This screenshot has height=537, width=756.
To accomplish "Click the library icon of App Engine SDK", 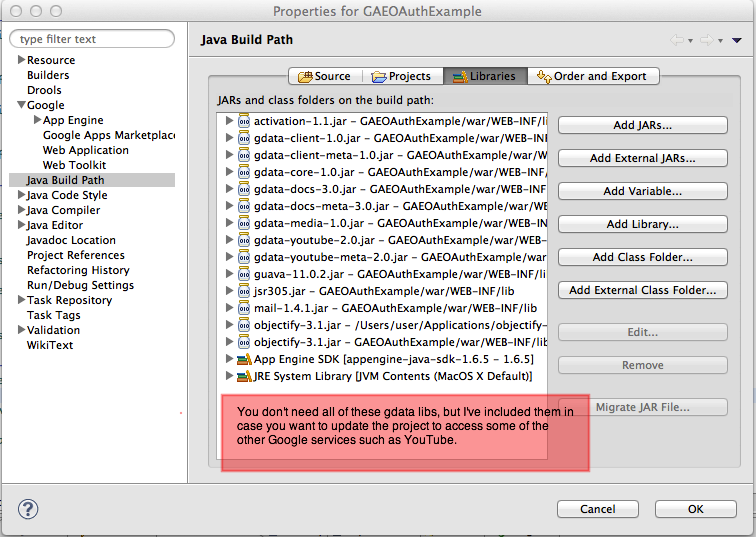I will click(x=244, y=359).
